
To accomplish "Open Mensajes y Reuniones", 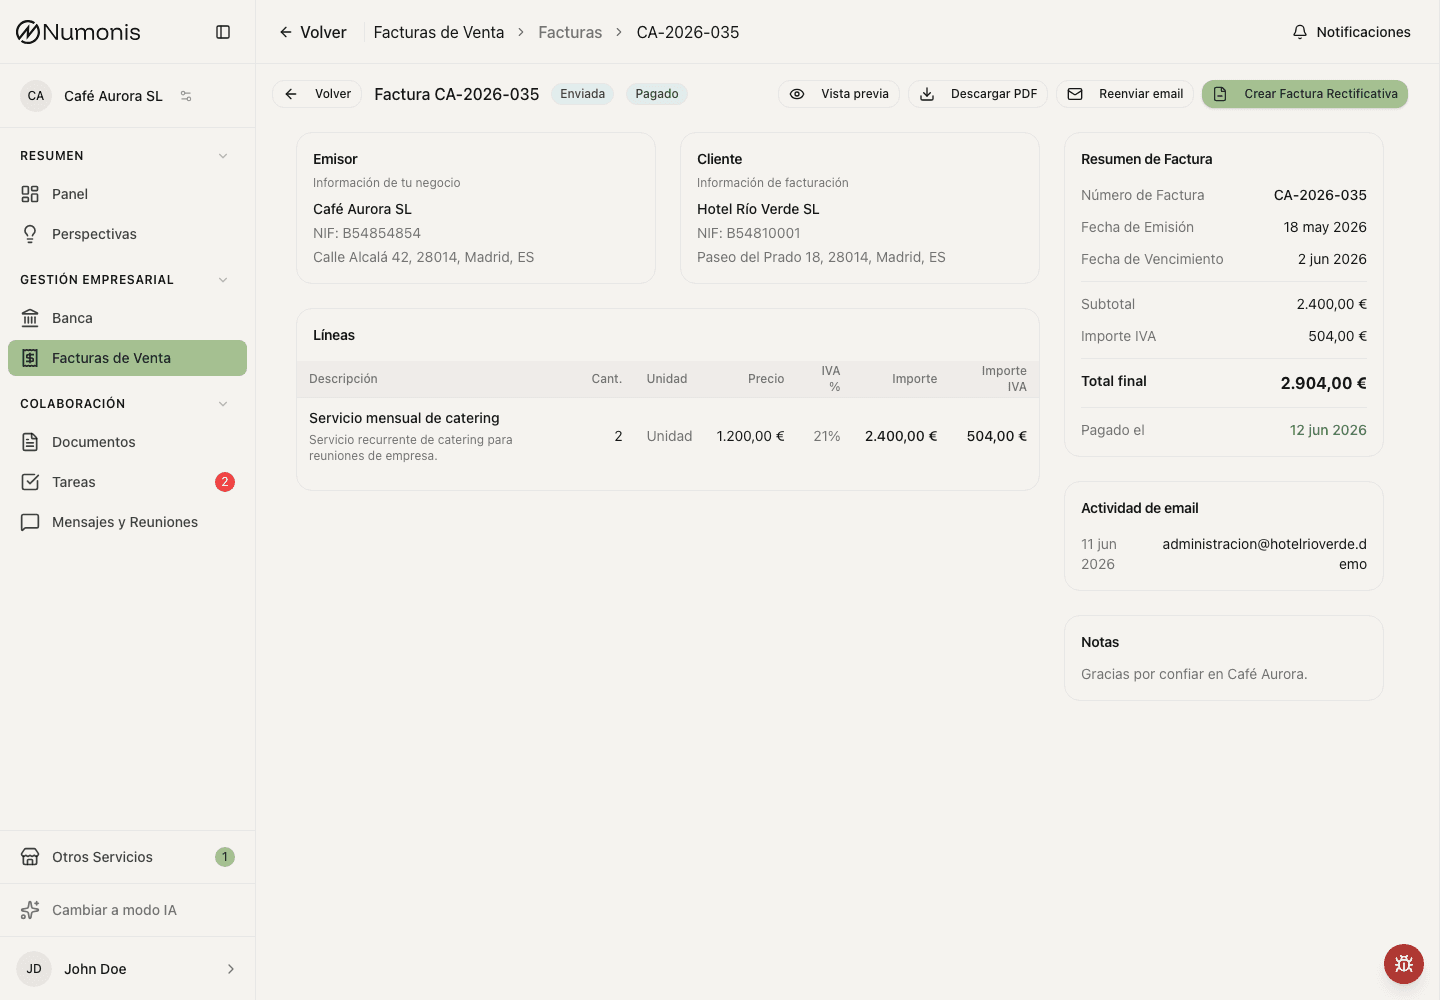I will pos(127,522).
